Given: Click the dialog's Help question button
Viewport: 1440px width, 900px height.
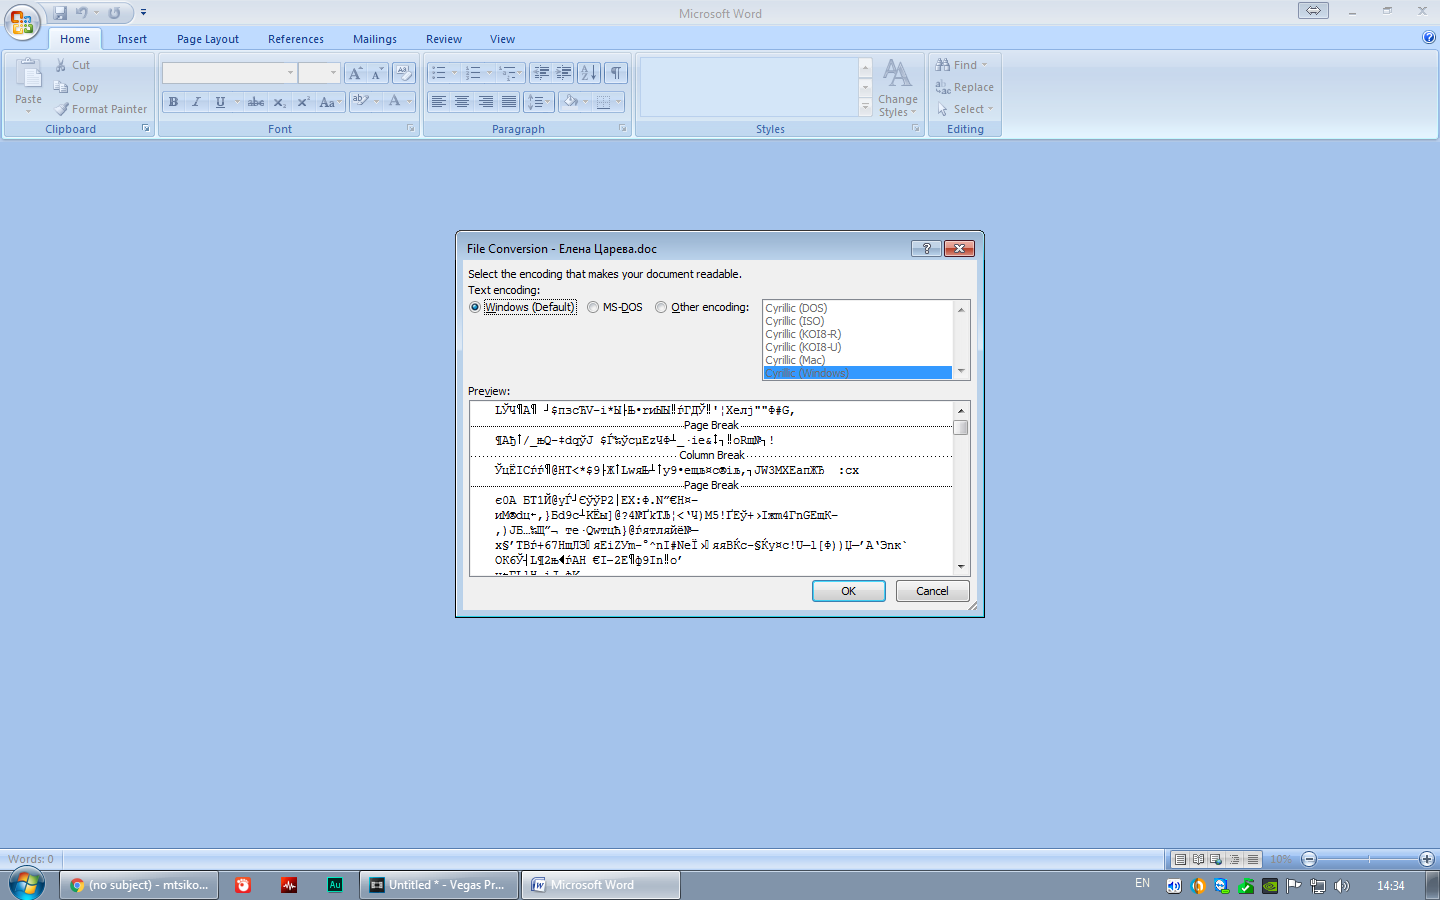Looking at the screenshot, I should (926, 248).
